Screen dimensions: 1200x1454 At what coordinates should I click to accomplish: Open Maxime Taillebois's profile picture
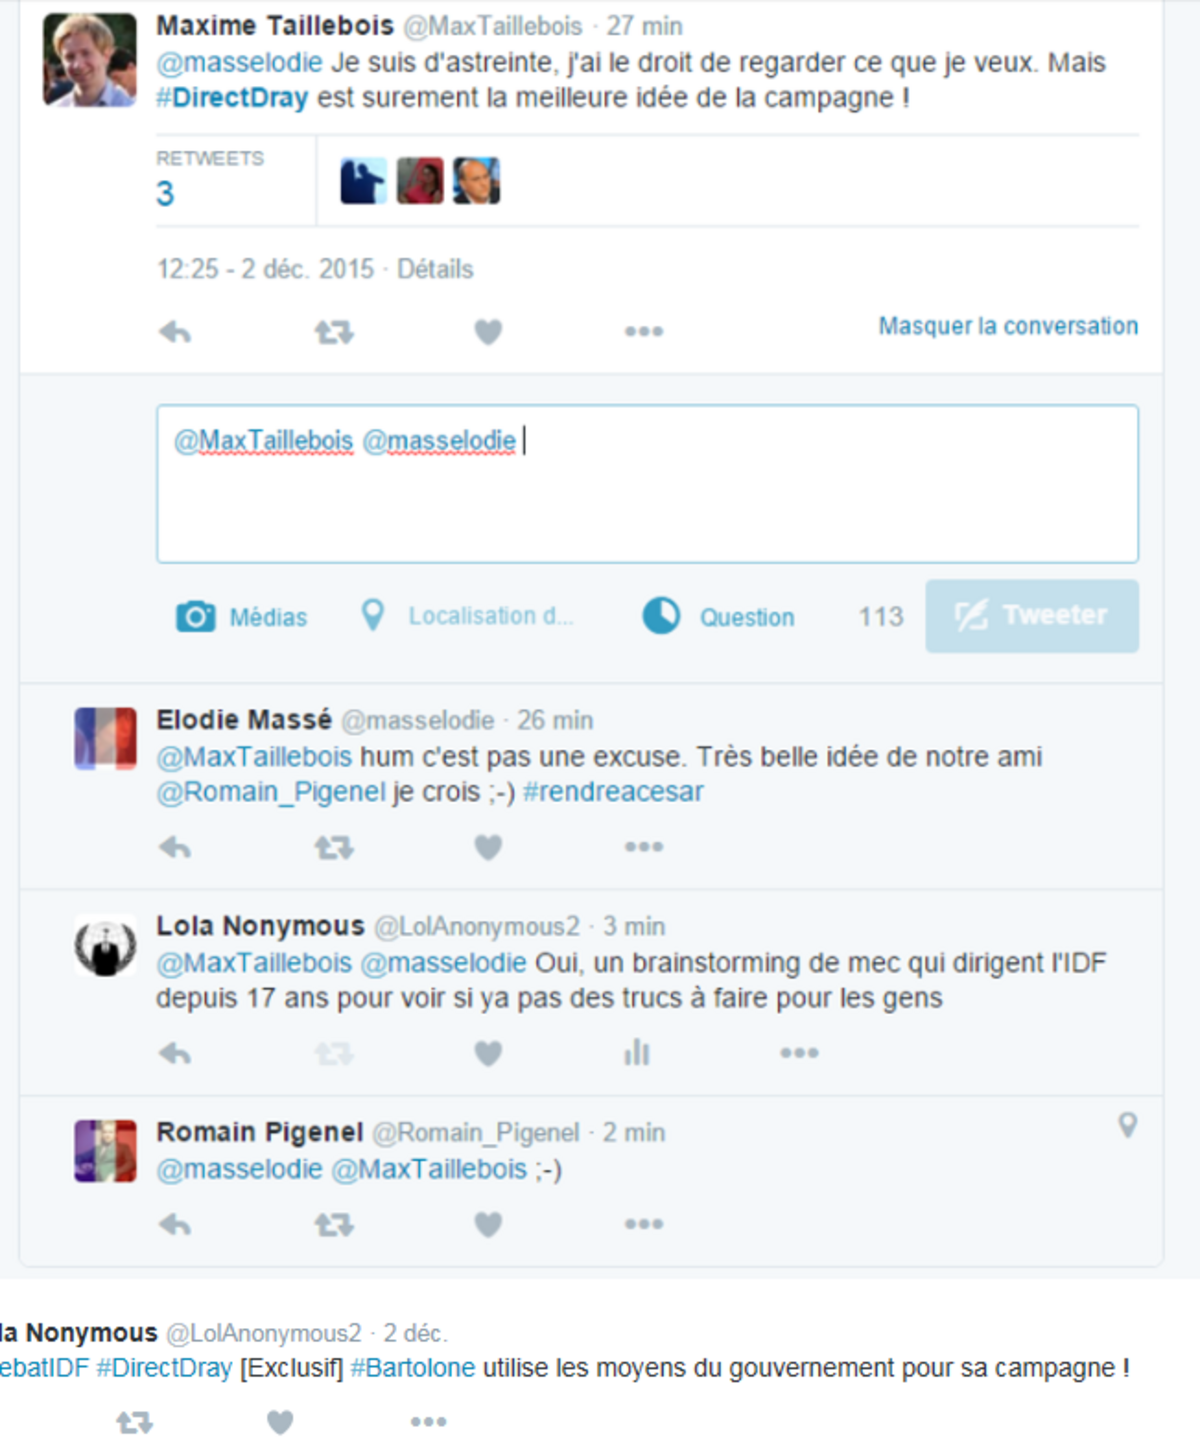click(x=90, y=60)
